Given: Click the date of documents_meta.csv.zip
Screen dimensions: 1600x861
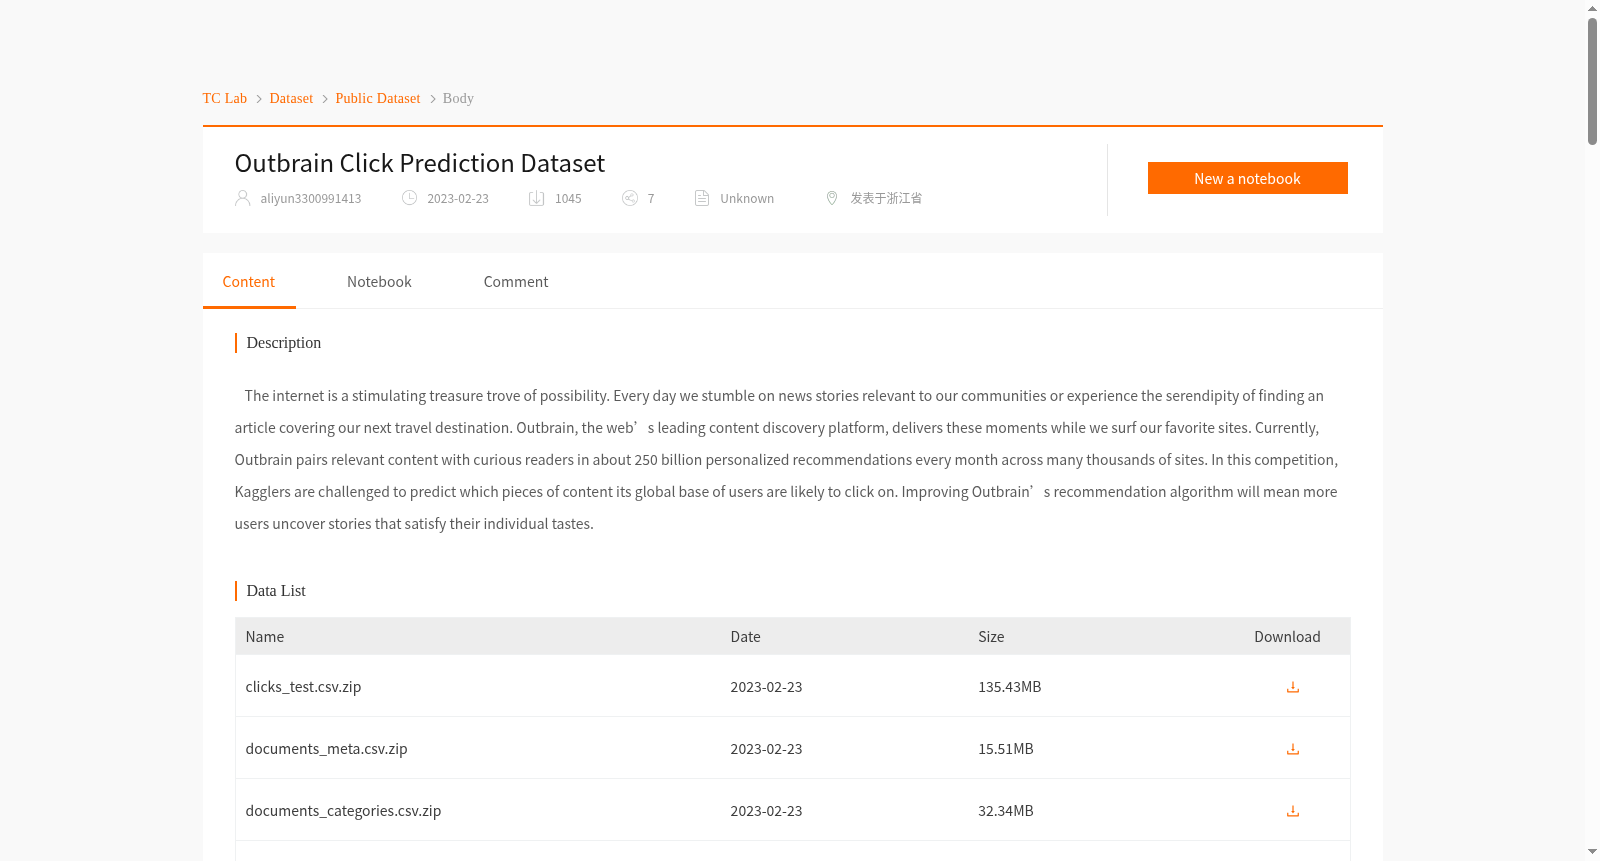Looking at the screenshot, I should pos(766,749).
